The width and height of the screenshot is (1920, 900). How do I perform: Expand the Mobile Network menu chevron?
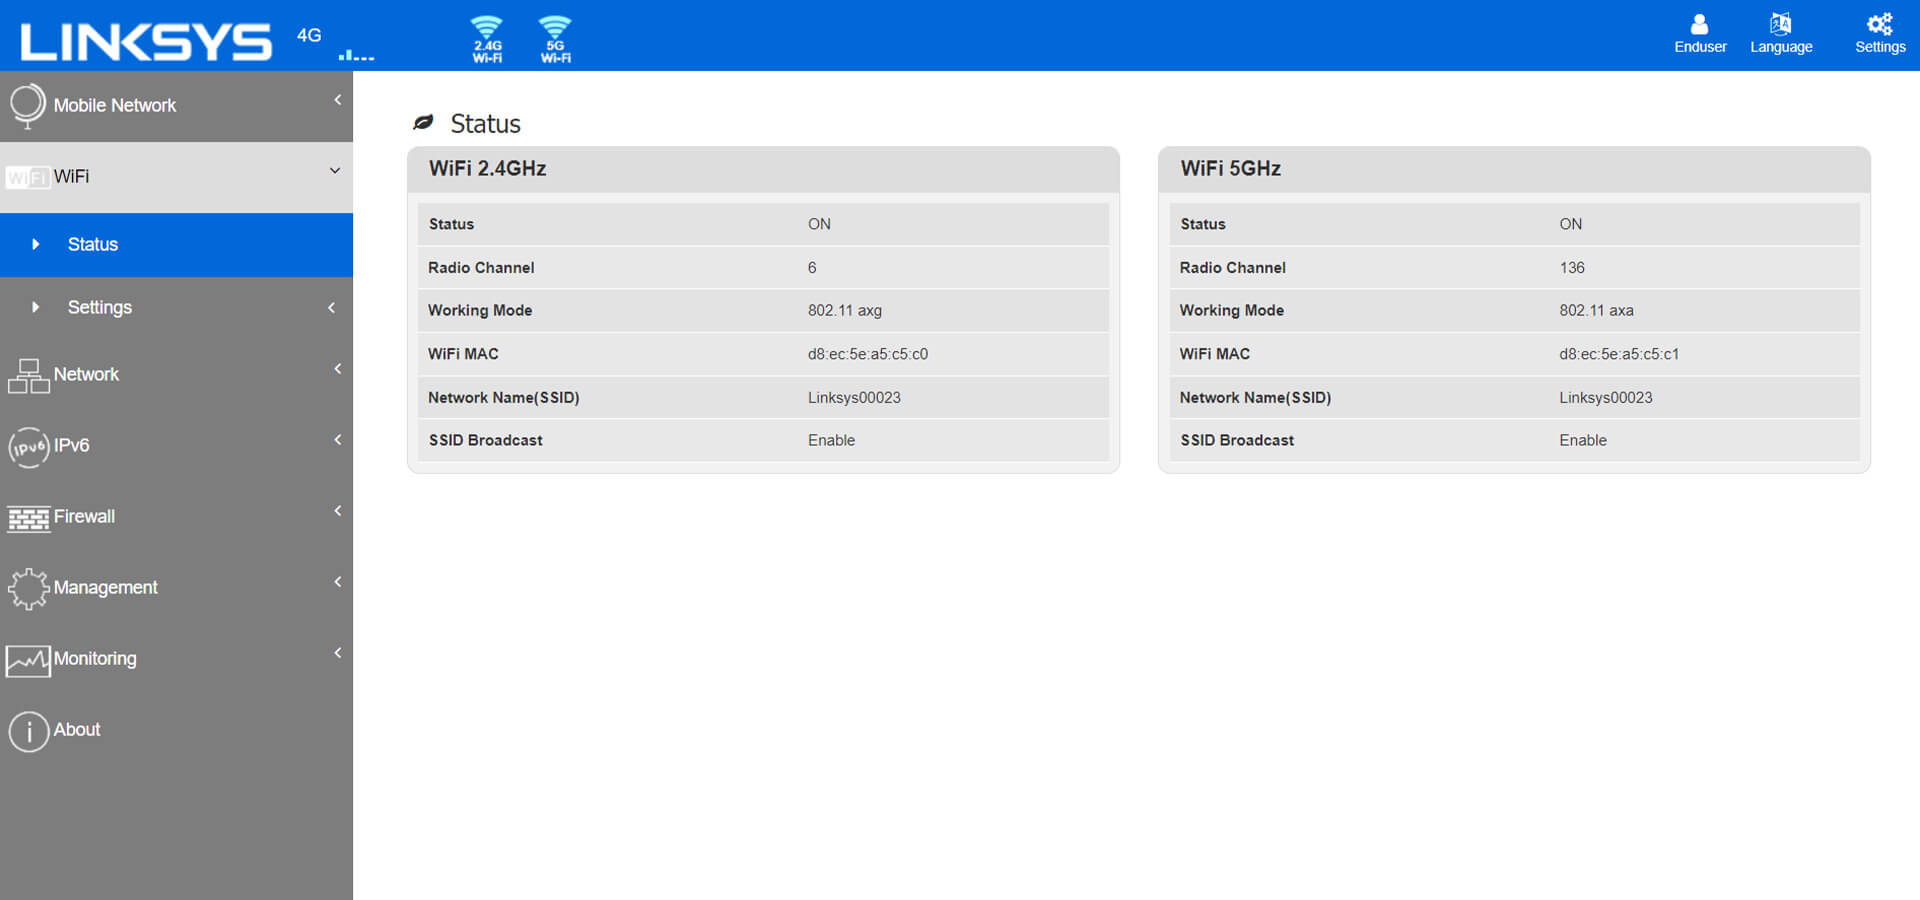(x=338, y=100)
